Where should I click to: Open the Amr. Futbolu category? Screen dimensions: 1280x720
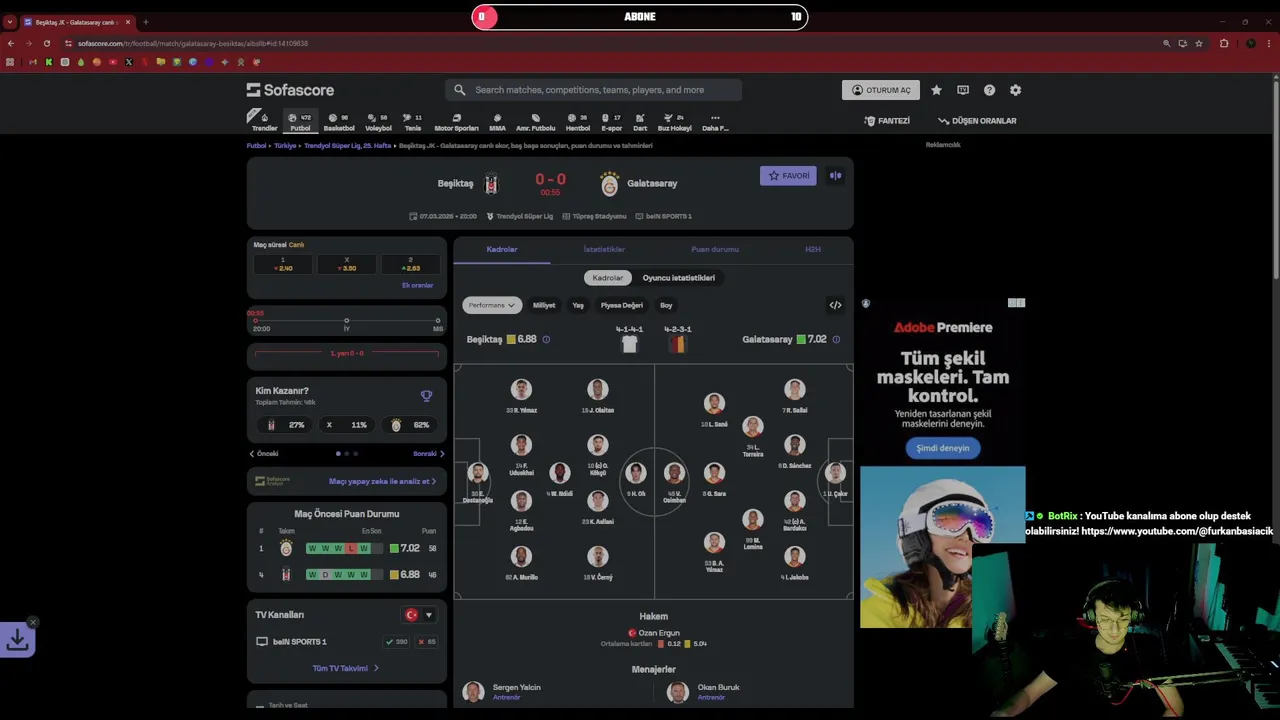point(535,122)
